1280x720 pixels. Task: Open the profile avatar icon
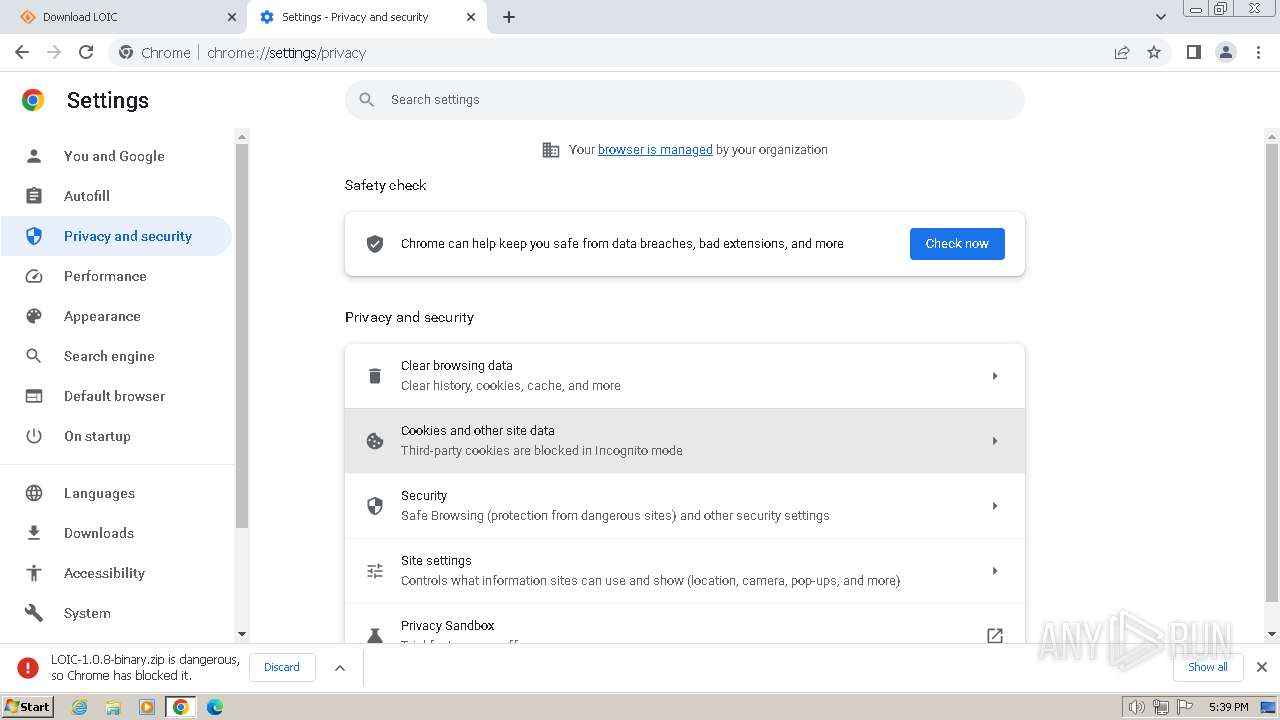(1226, 52)
